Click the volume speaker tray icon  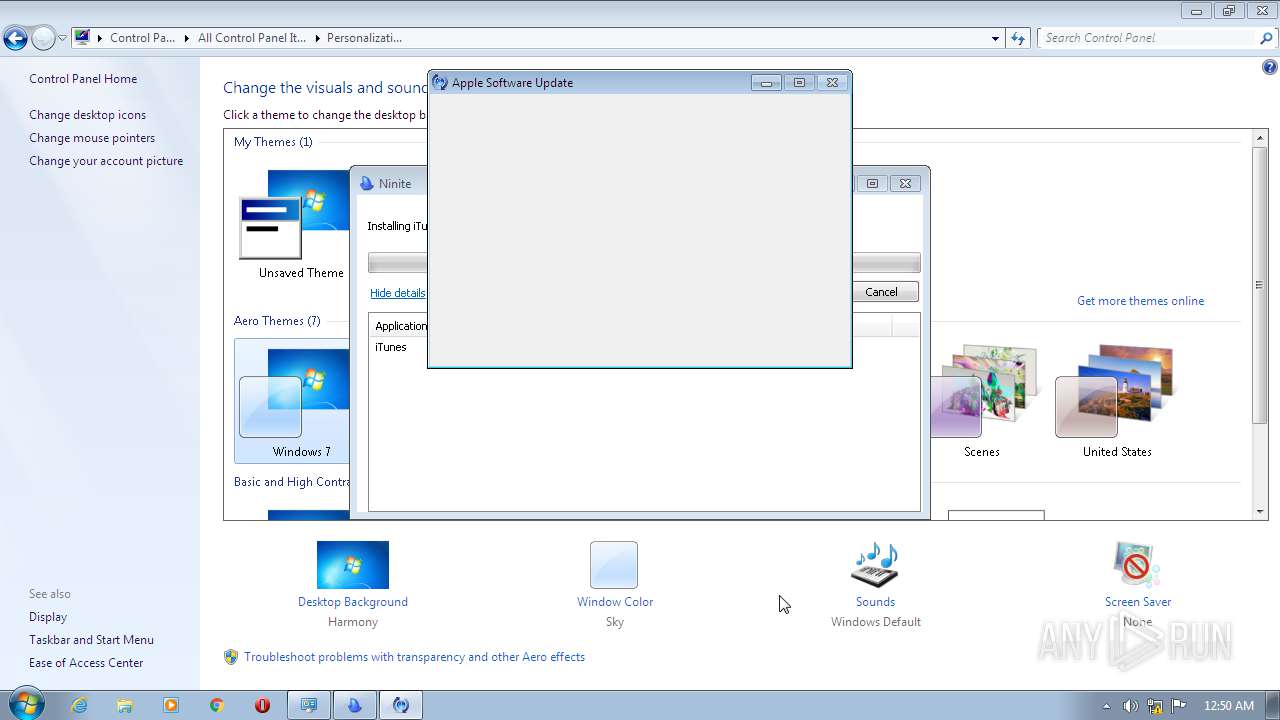click(1130, 706)
